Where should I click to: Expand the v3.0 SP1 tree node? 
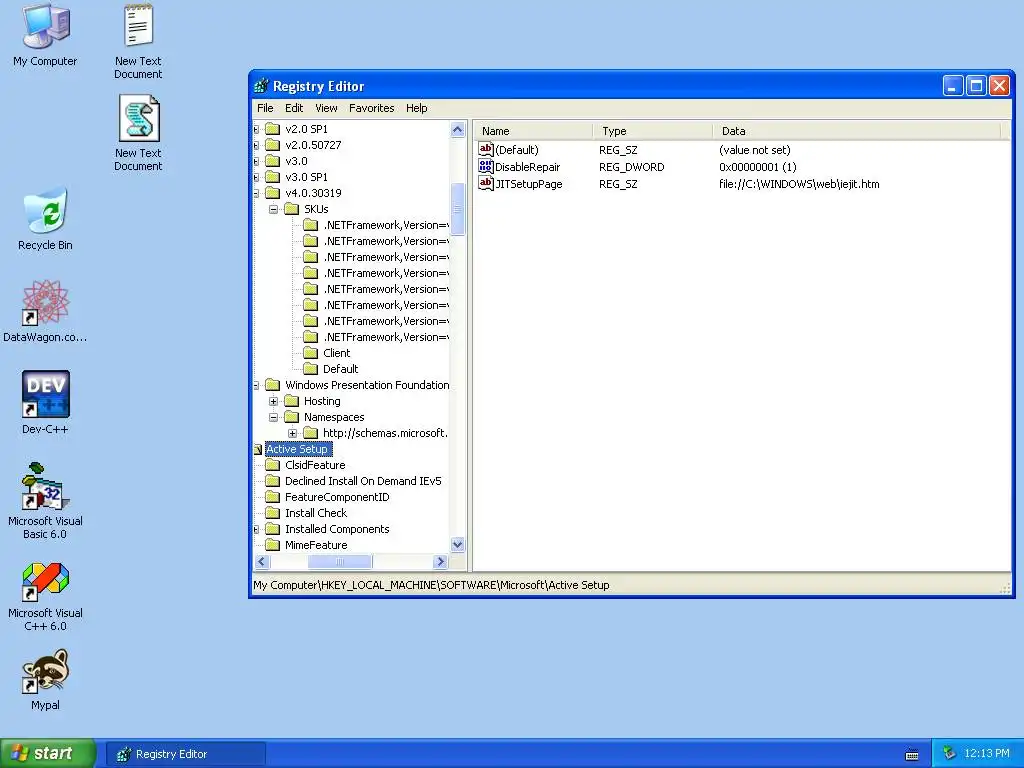256,177
